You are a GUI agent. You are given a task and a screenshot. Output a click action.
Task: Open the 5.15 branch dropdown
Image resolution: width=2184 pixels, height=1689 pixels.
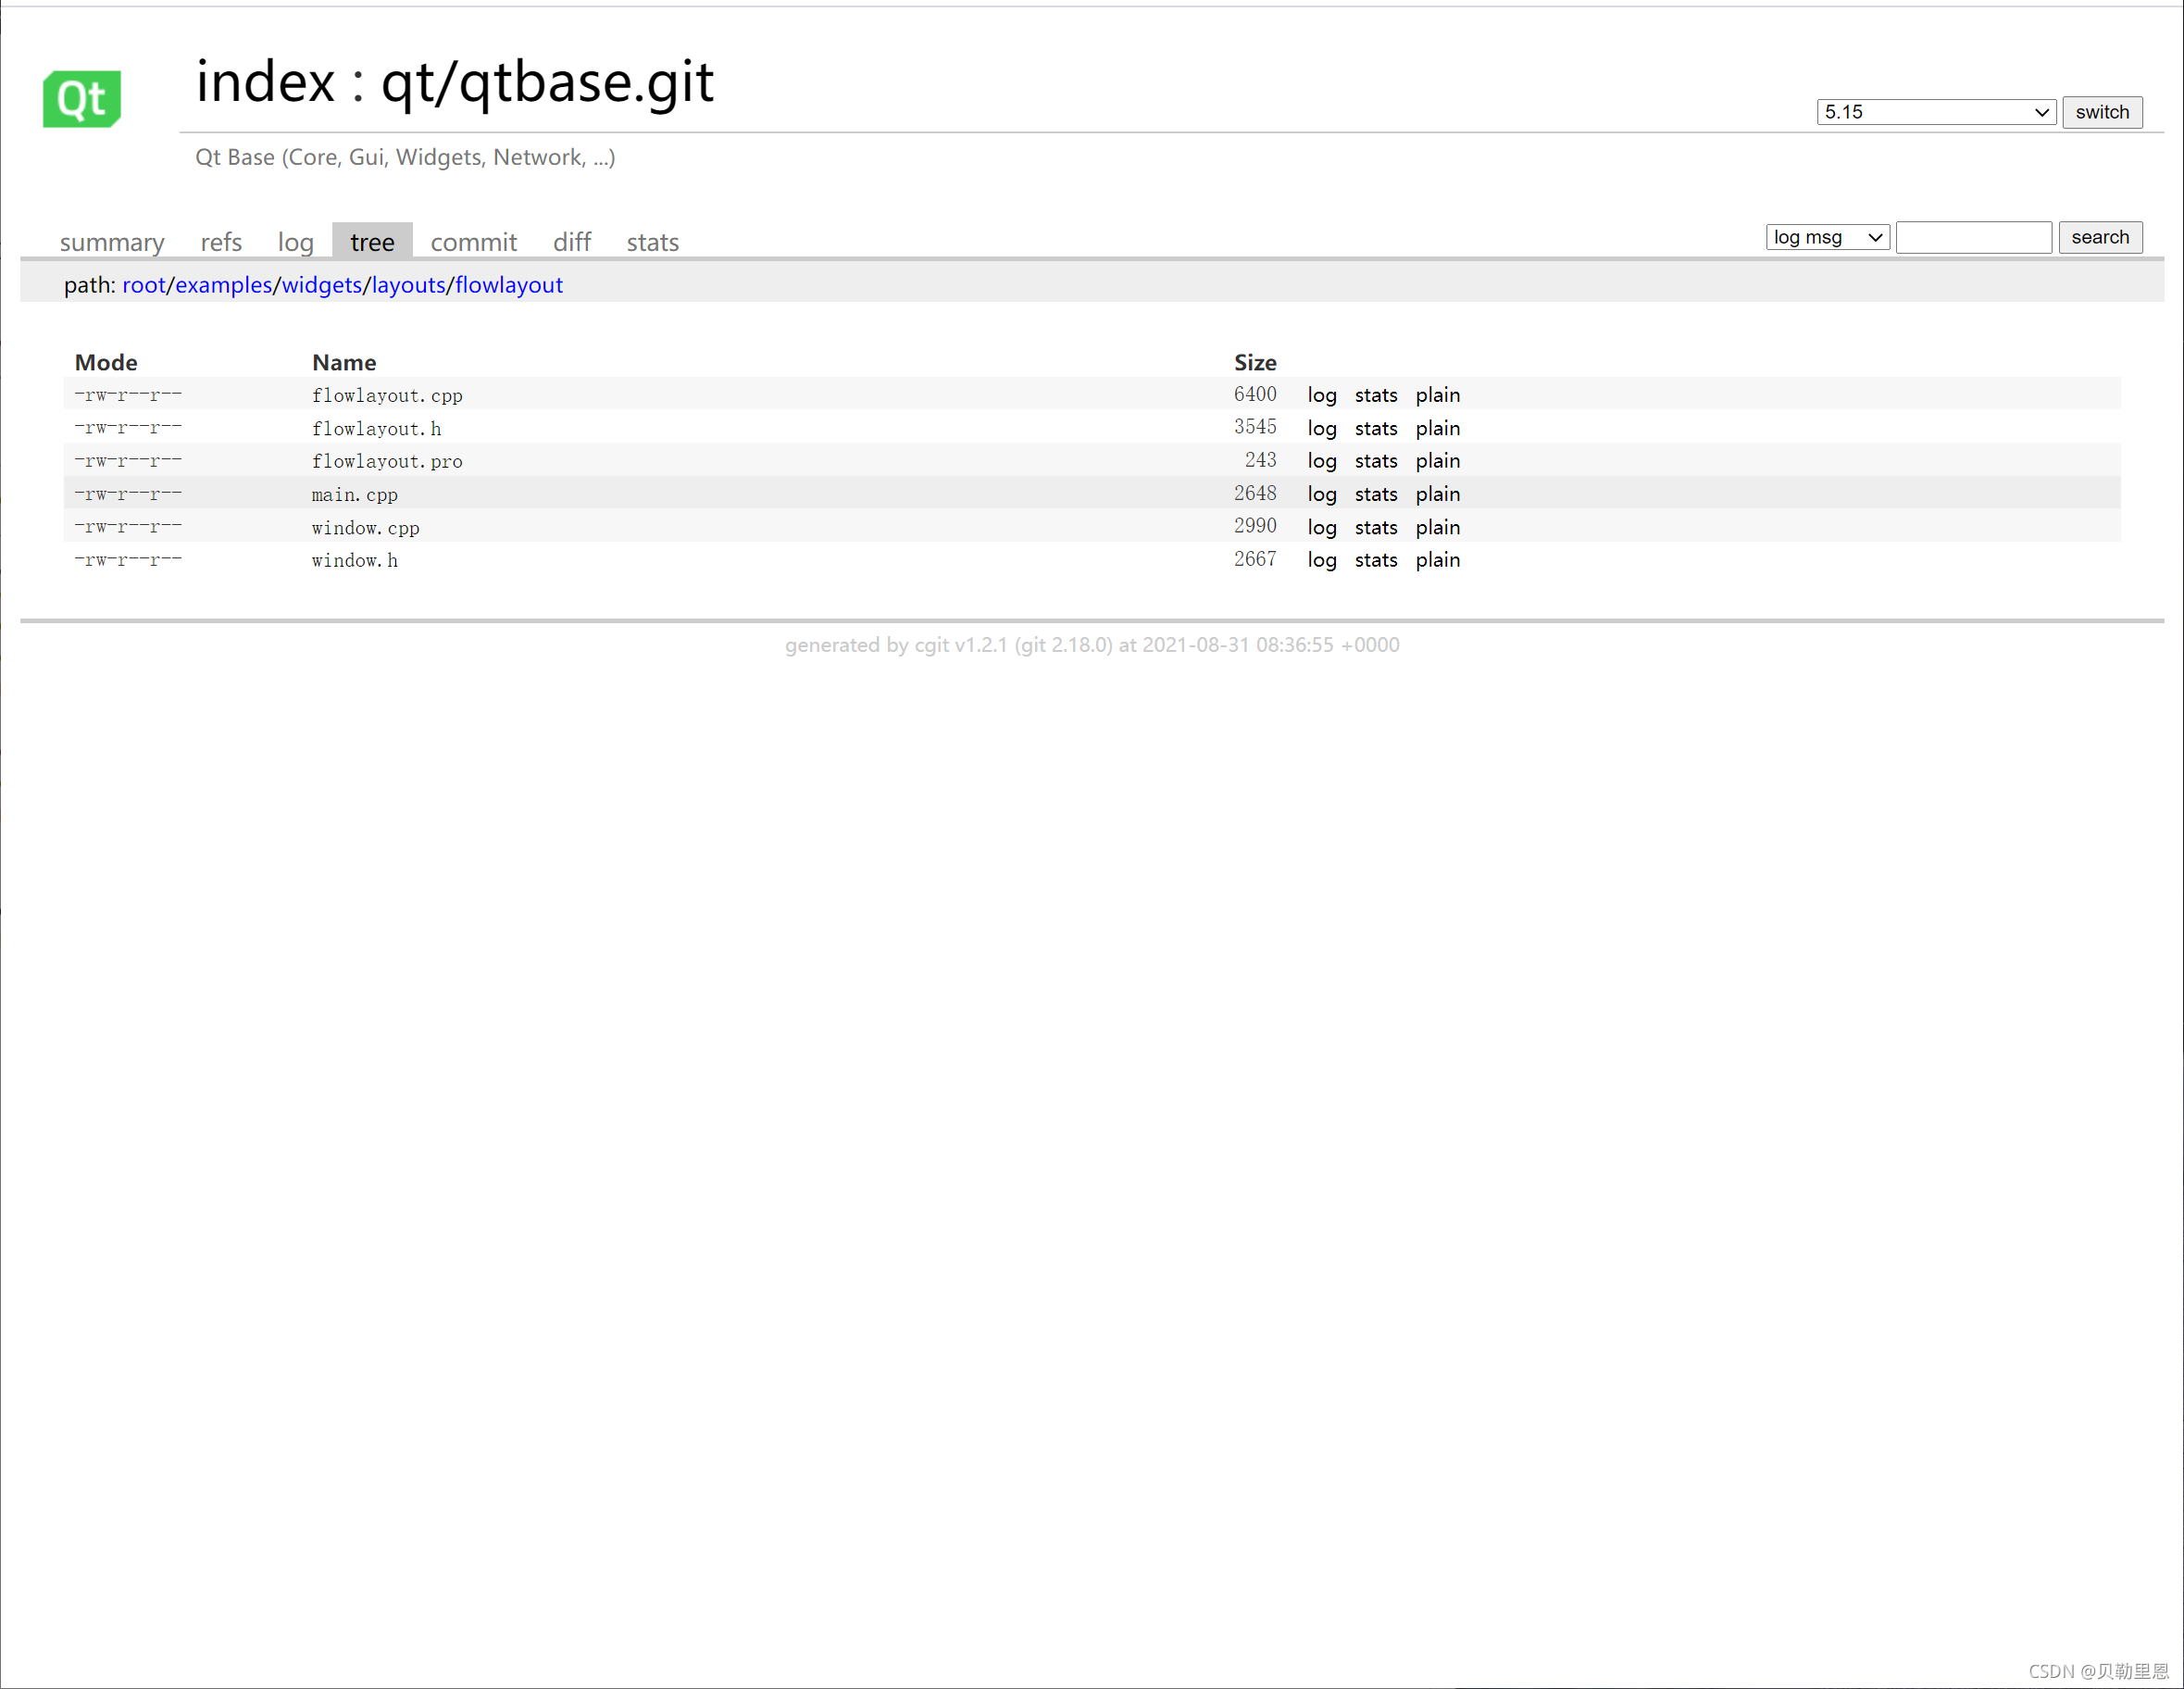click(1935, 112)
